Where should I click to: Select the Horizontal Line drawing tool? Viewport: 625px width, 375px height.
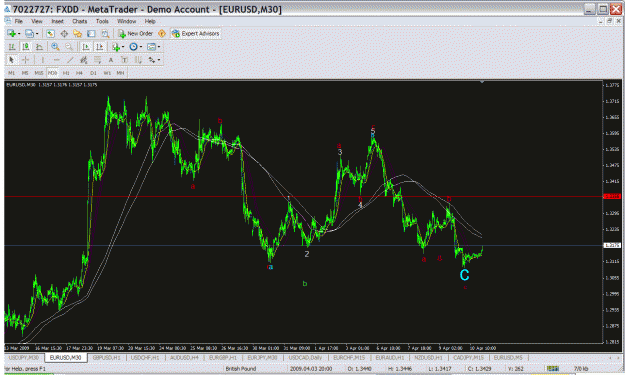tap(57, 60)
